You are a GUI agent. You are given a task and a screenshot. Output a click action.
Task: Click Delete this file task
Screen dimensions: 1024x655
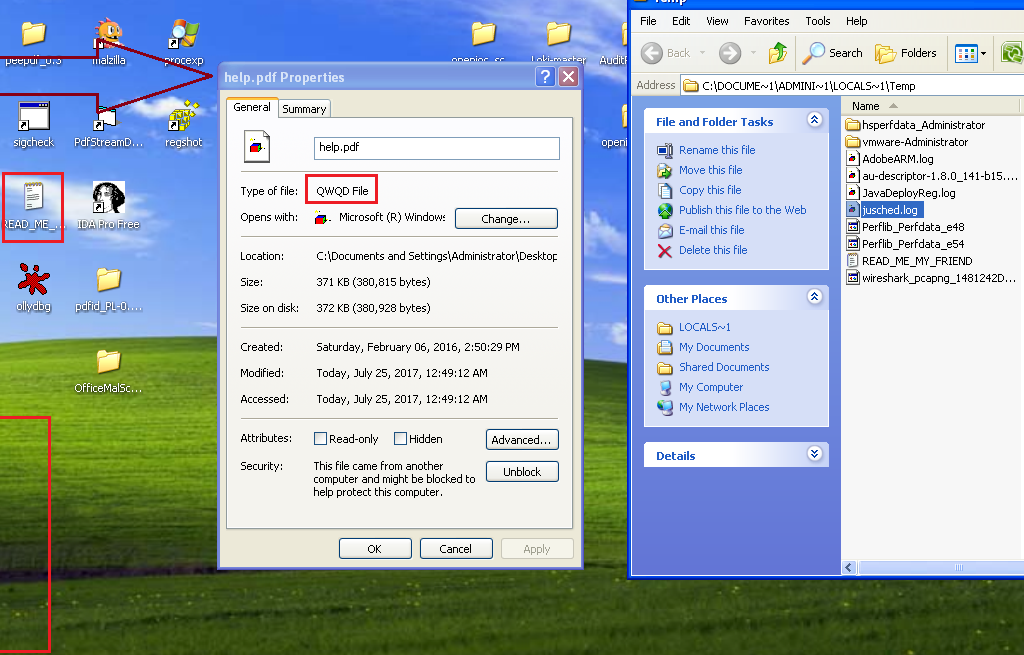click(x=712, y=250)
